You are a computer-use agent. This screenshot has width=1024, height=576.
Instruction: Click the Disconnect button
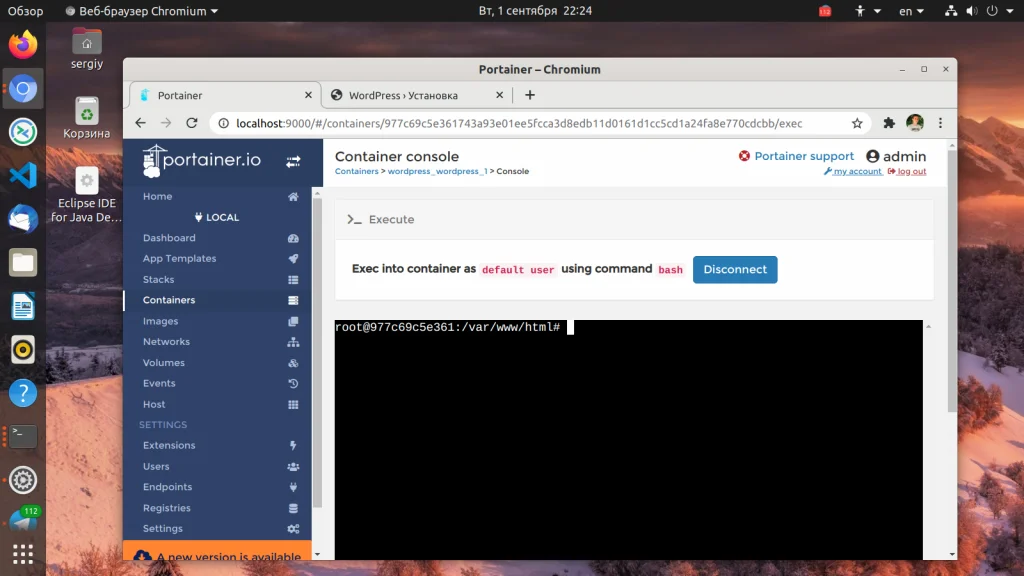735,270
